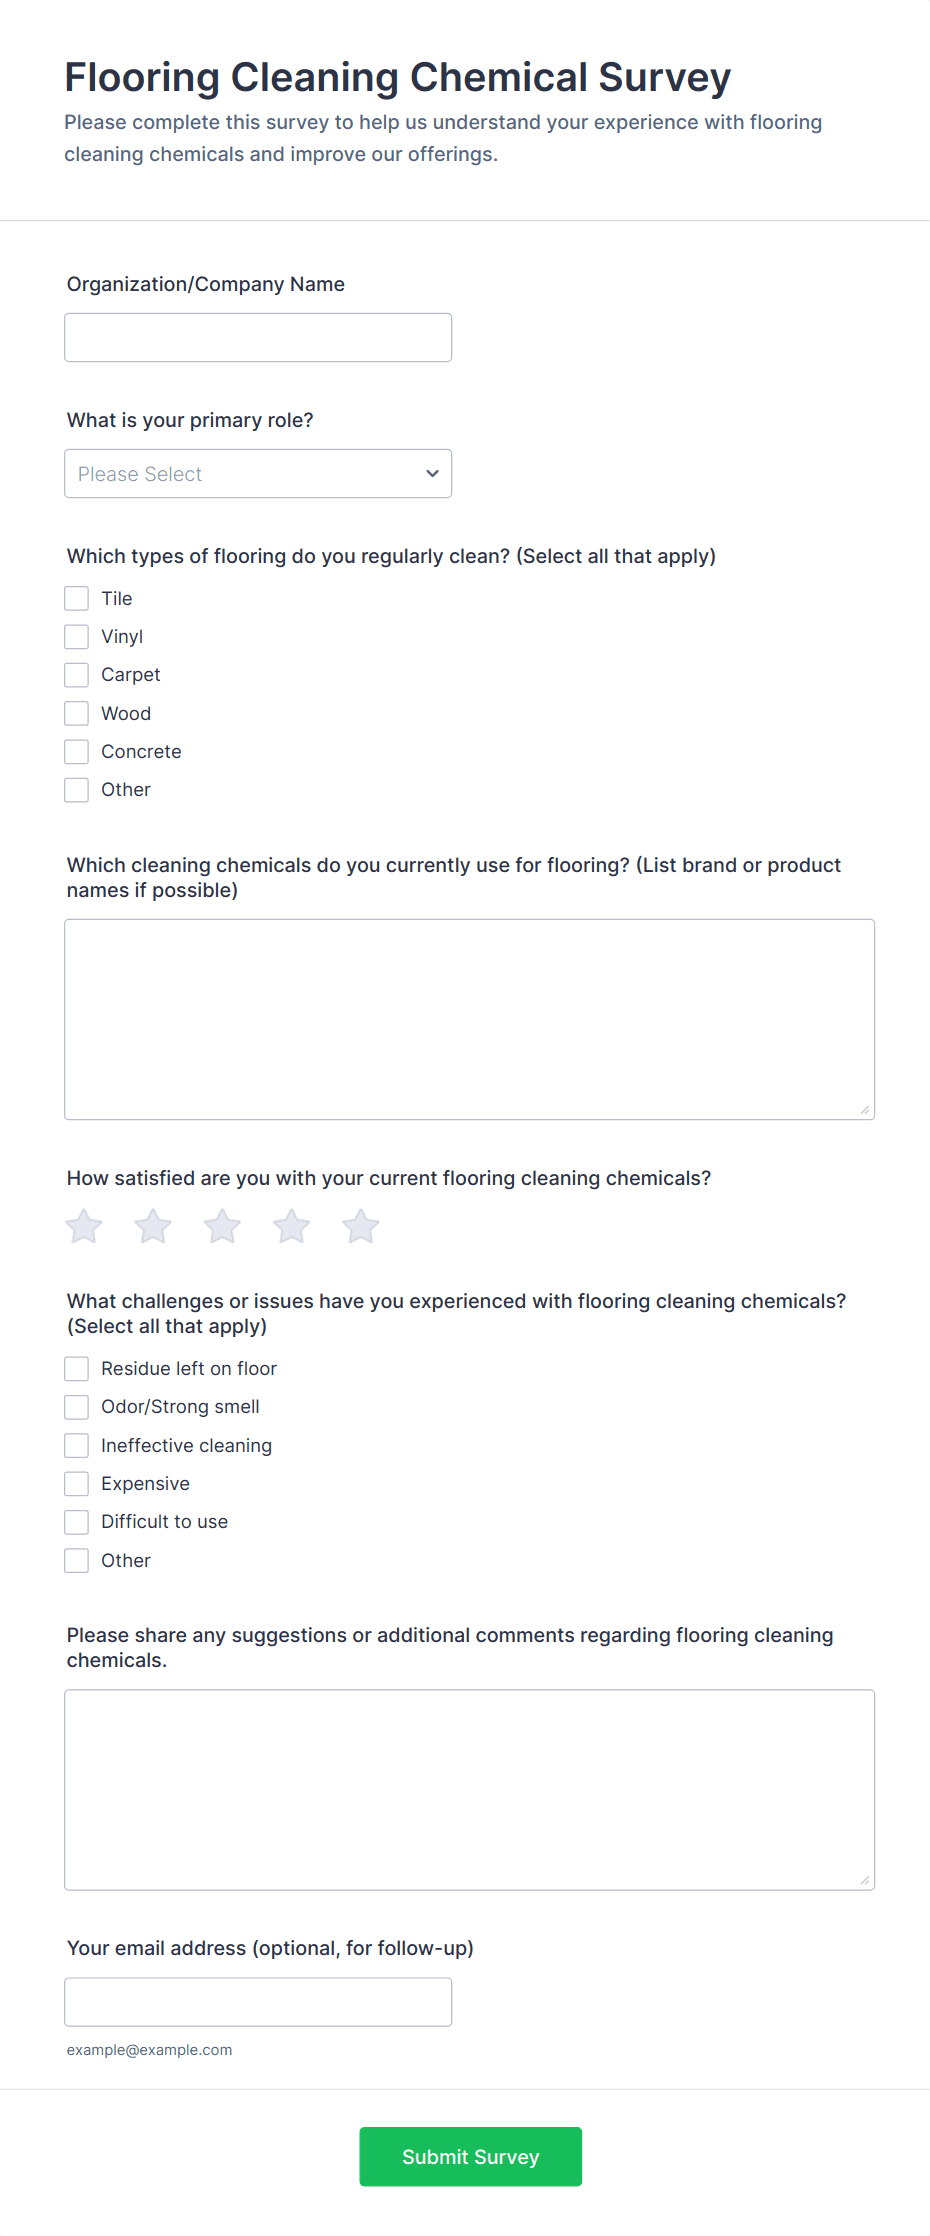Tick the Carpet flooring option
The image size is (930, 2236).
(77, 675)
